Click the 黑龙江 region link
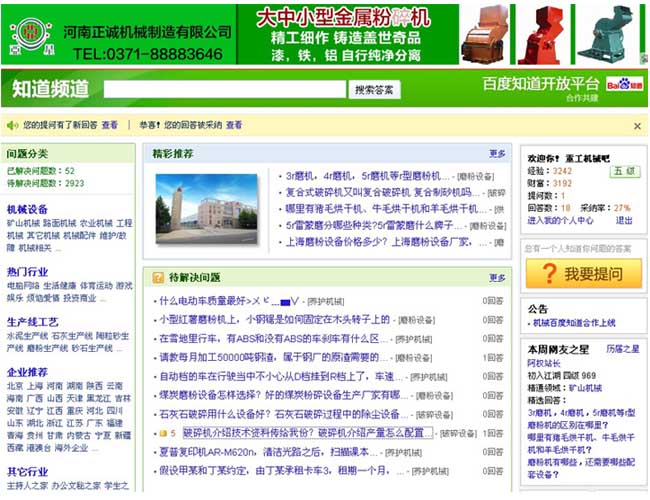 tap(98, 398)
